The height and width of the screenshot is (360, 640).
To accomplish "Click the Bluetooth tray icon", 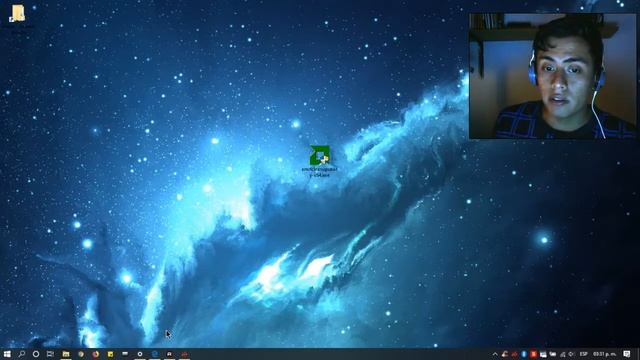I will (x=524, y=354).
